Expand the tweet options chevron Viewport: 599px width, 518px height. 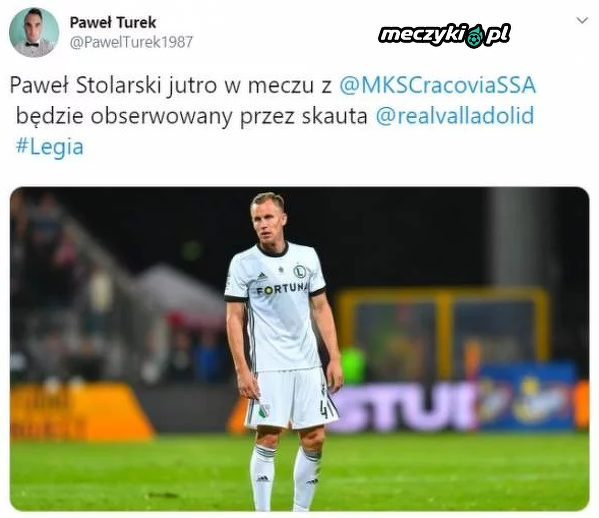pos(582,20)
